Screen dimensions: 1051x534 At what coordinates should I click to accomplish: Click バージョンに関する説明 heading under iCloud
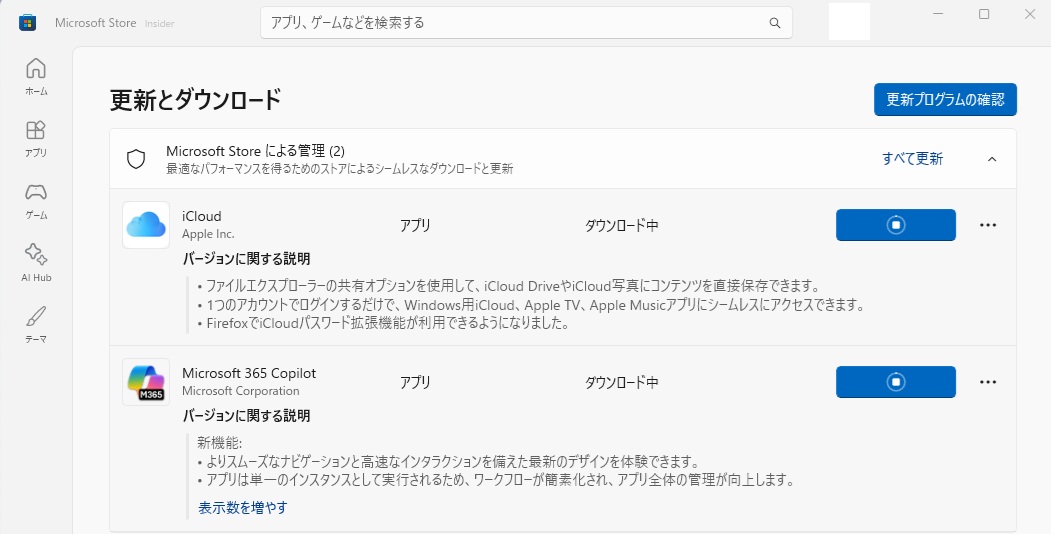point(247,259)
